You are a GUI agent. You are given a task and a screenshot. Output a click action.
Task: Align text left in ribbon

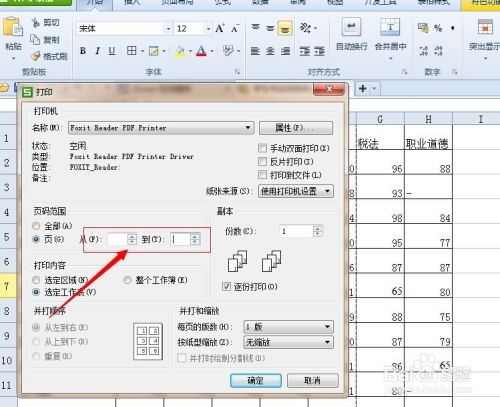point(255,51)
